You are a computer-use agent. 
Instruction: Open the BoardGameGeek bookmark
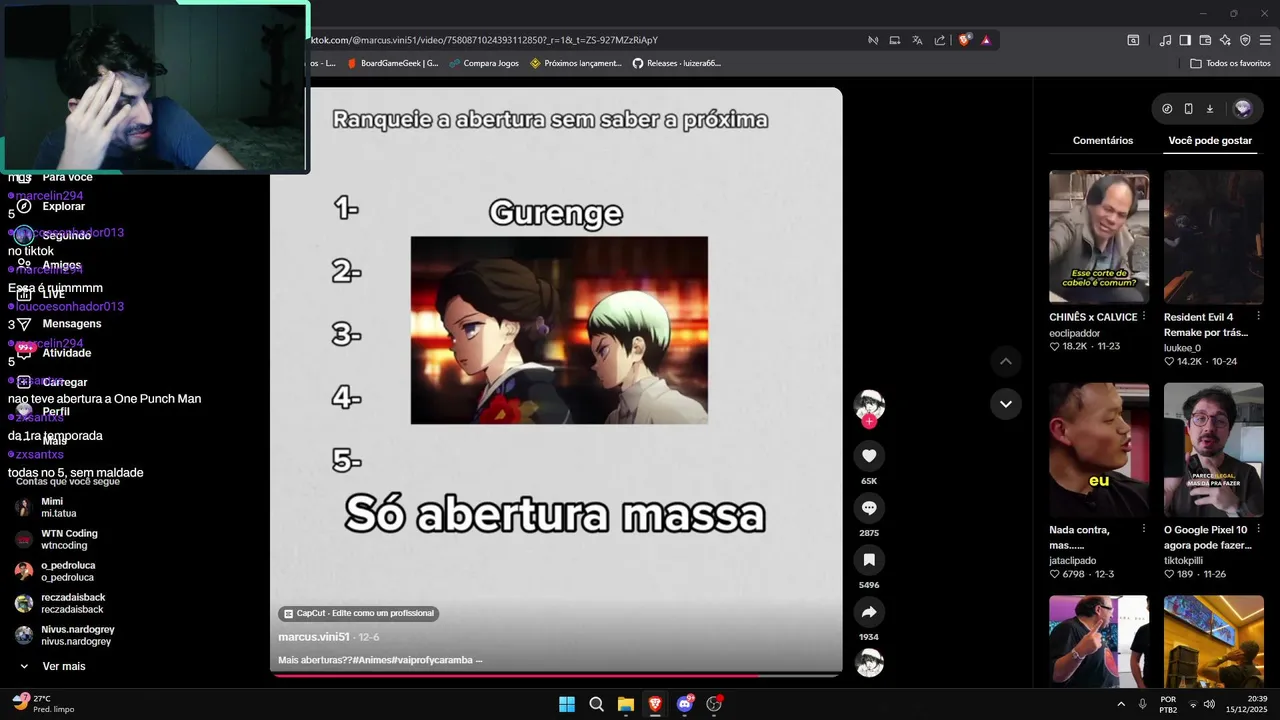[393, 63]
